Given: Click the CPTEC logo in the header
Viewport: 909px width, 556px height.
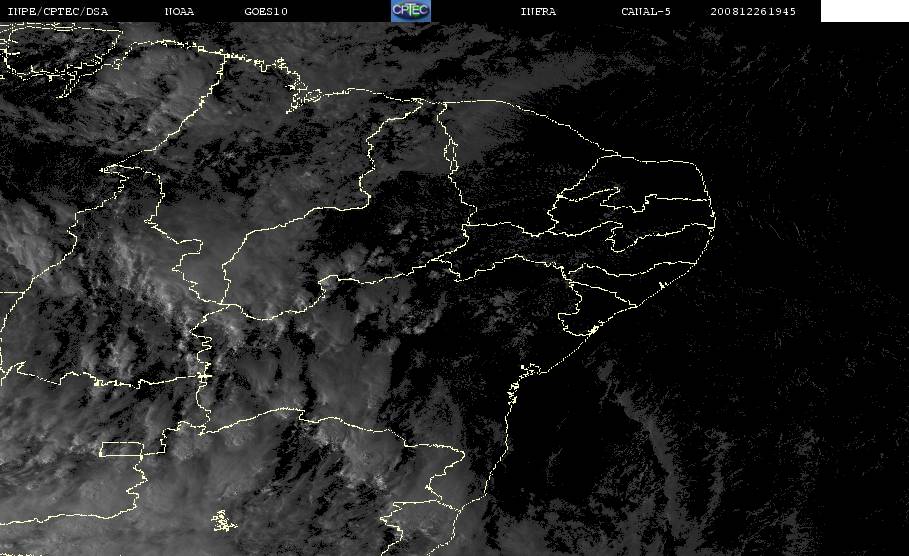Looking at the screenshot, I should coord(410,11).
